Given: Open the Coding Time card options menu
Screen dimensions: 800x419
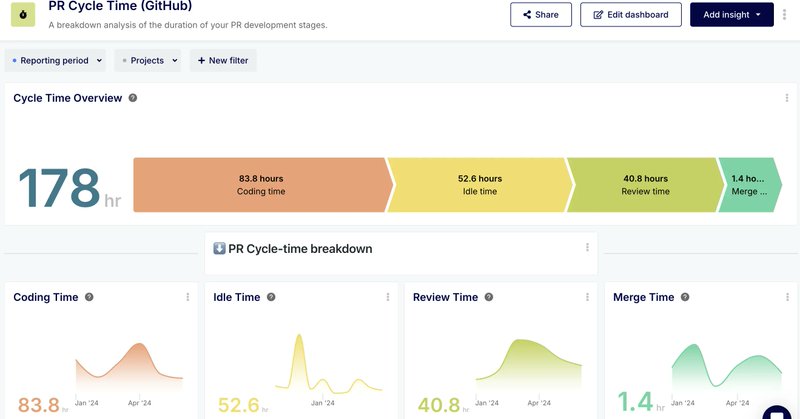Looking at the screenshot, I should (x=187, y=297).
